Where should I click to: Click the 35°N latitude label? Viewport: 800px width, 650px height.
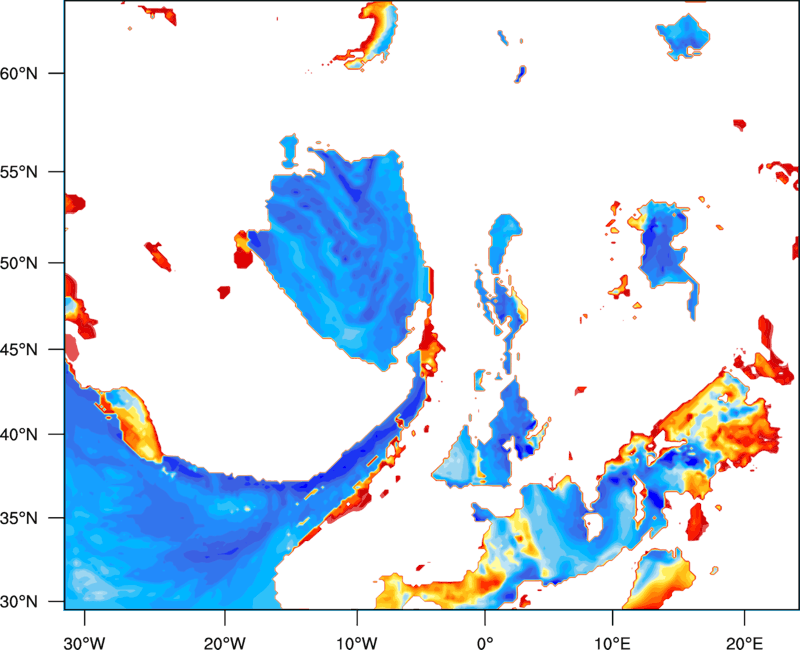(x=19, y=518)
